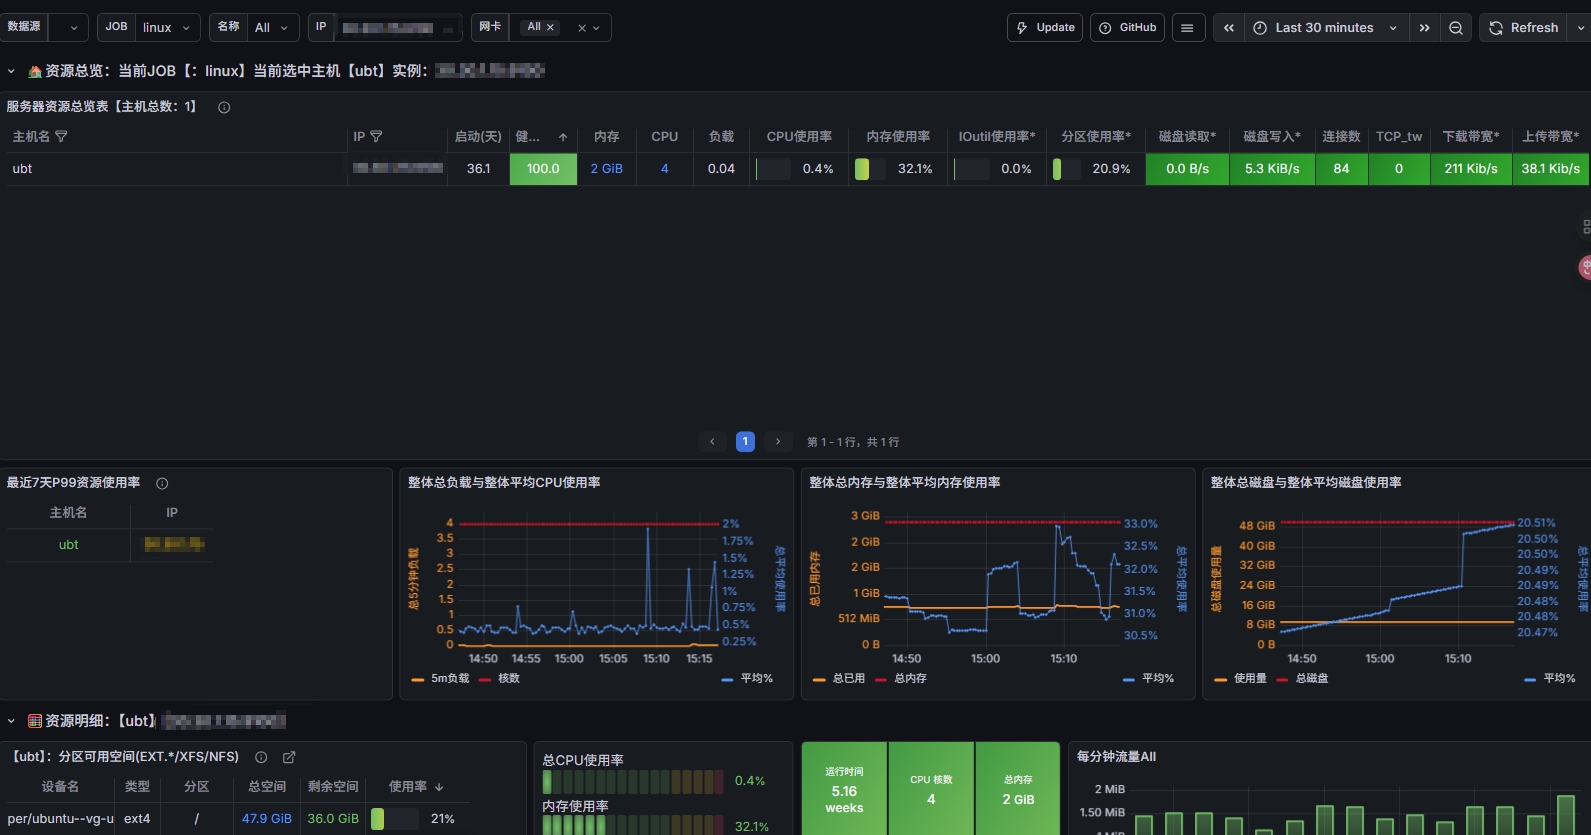The image size is (1591, 835).
Task: Click the GitHub link button
Action: click(1128, 28)
